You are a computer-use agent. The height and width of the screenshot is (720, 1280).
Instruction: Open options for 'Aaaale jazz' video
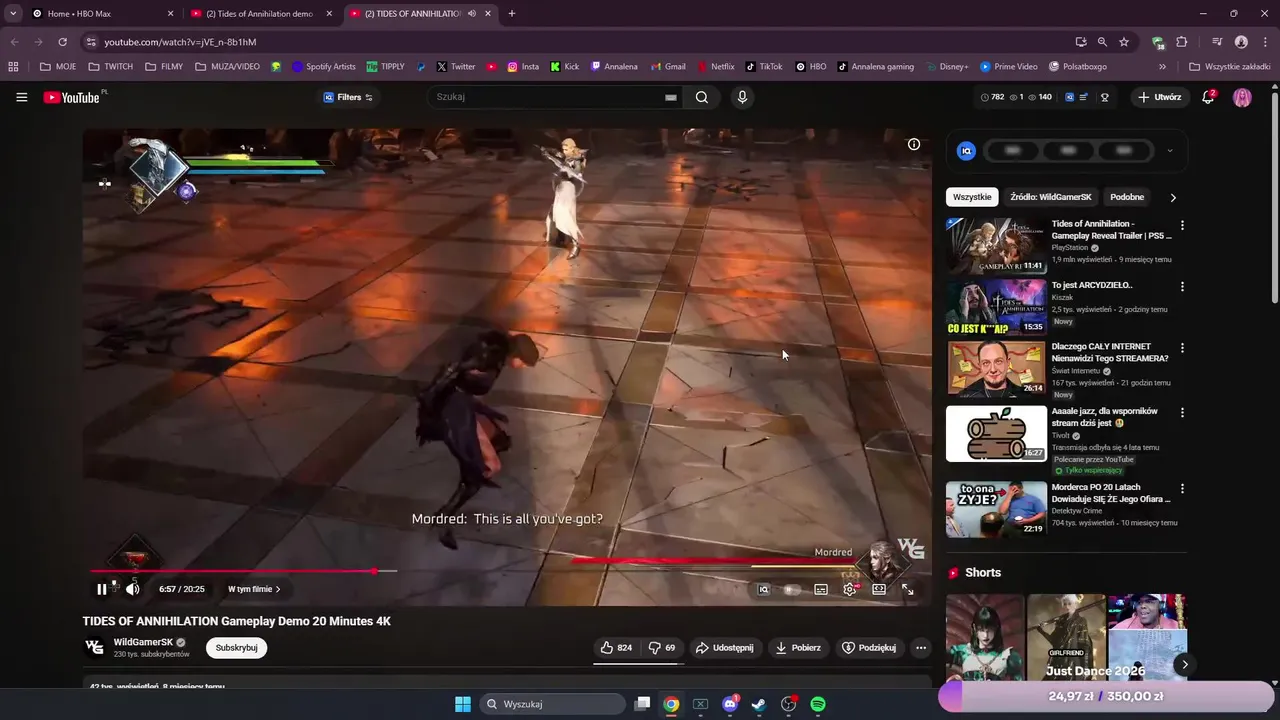click(1182, 412)
